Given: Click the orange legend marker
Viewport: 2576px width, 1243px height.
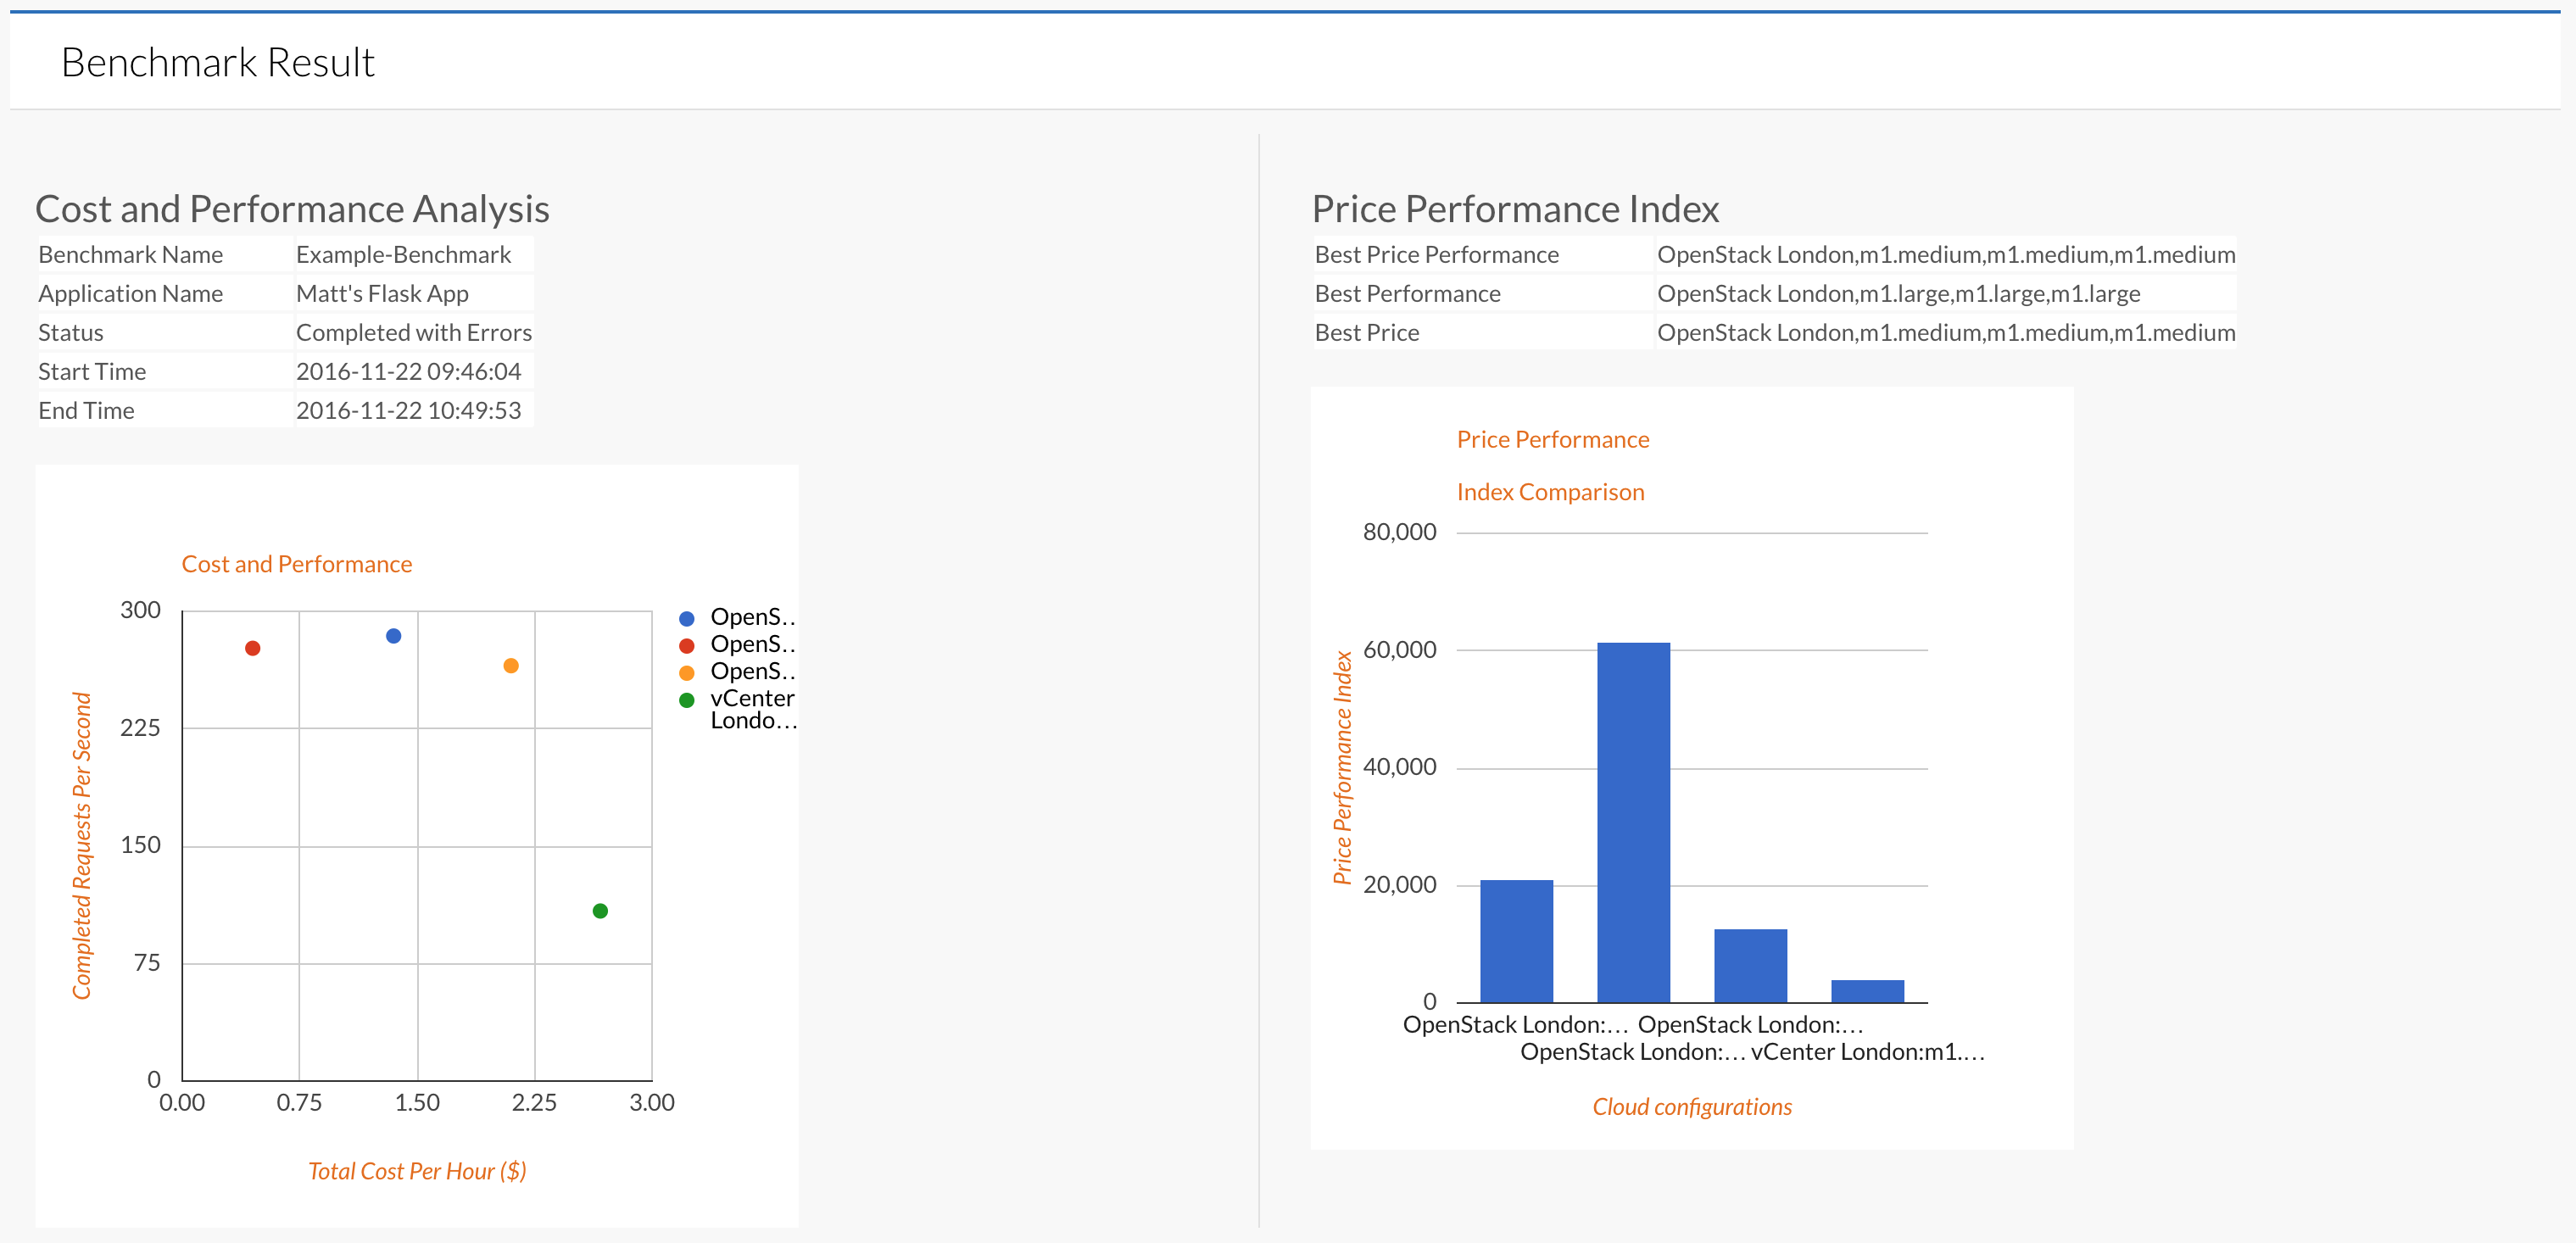Looking at the screenshot, I should click(686, 673).
